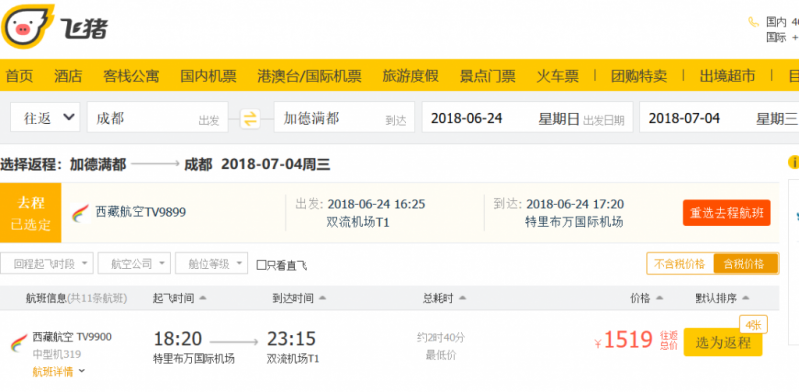The image size is (799, 392).
Task: Click the Fliggy pig logo
Action: (x=28, y=27)
